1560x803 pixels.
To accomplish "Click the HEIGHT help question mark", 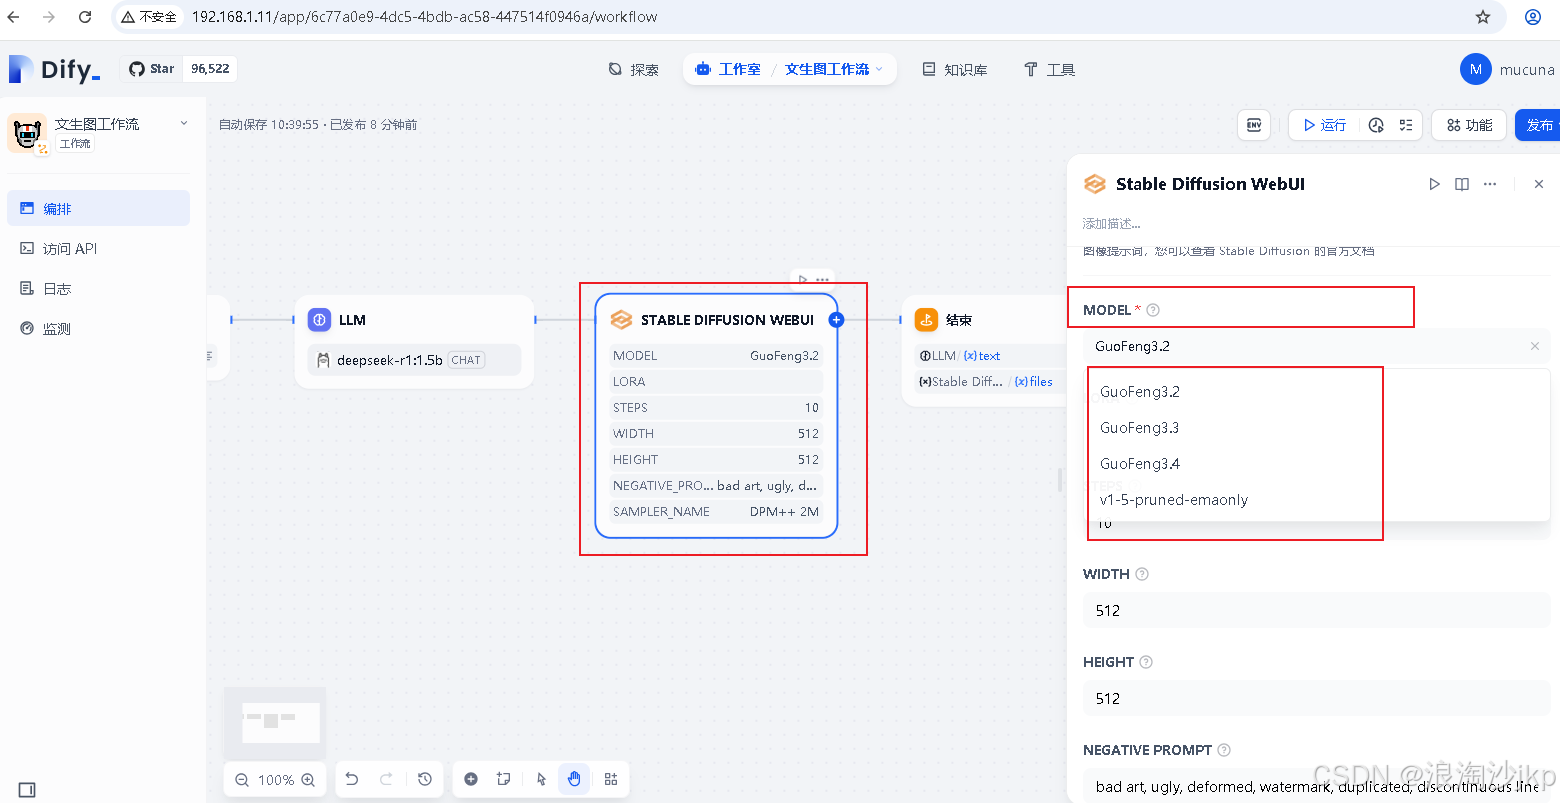I will pos(1146,662).
